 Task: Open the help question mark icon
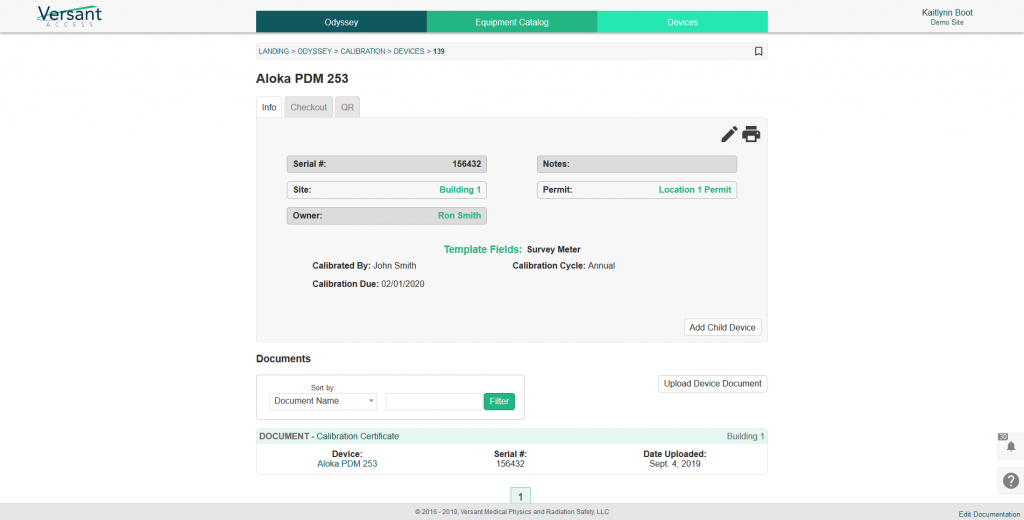tap(1010, 481)
